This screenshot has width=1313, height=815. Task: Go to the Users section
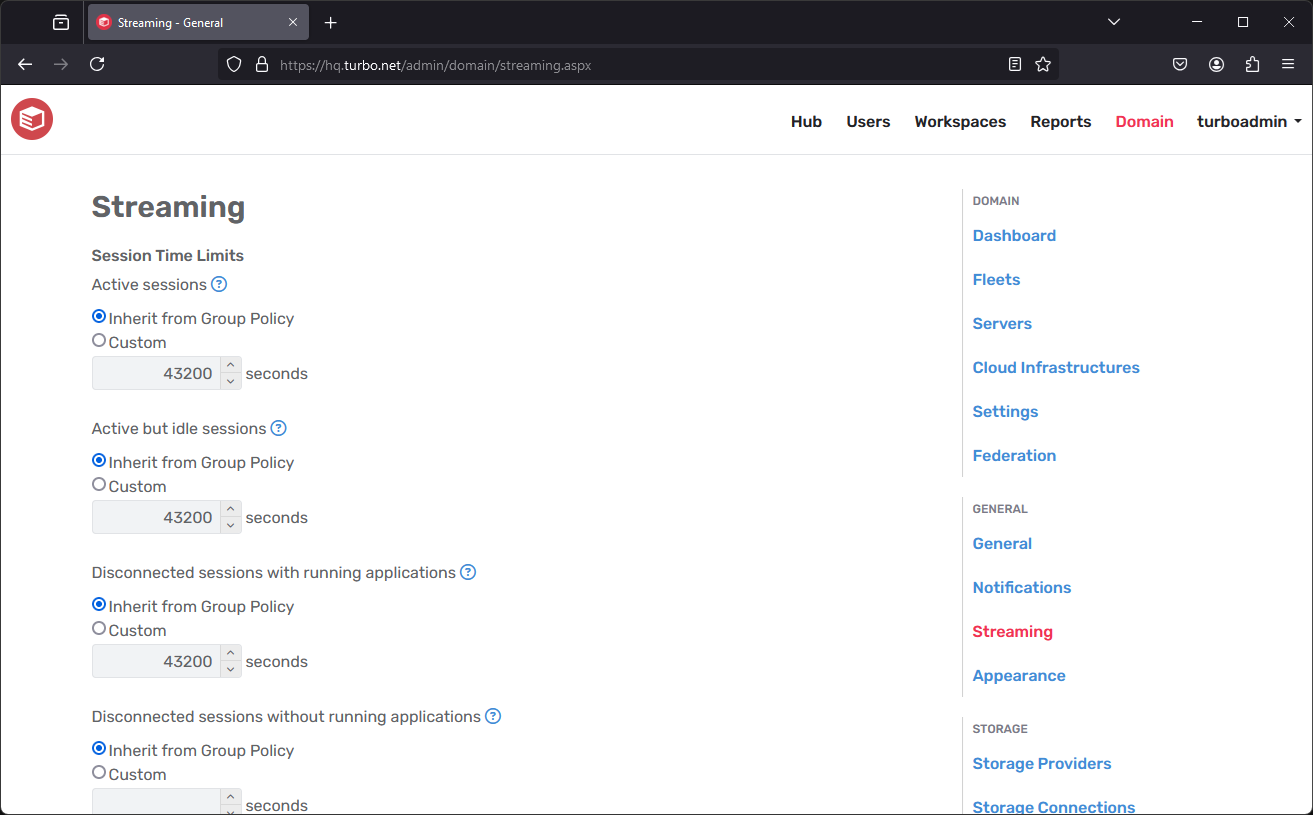867,121
